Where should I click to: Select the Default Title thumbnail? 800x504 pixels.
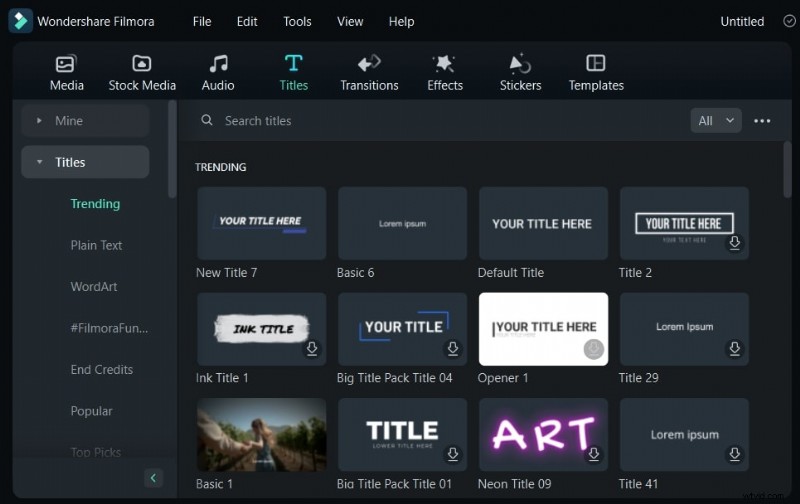(x=543, y=224)
